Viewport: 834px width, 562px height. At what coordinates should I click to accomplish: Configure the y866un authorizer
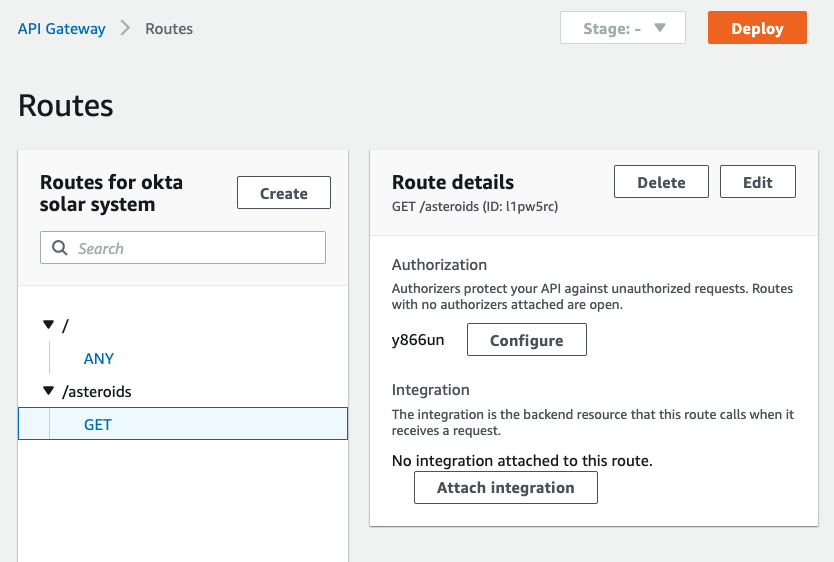point(527,340)
